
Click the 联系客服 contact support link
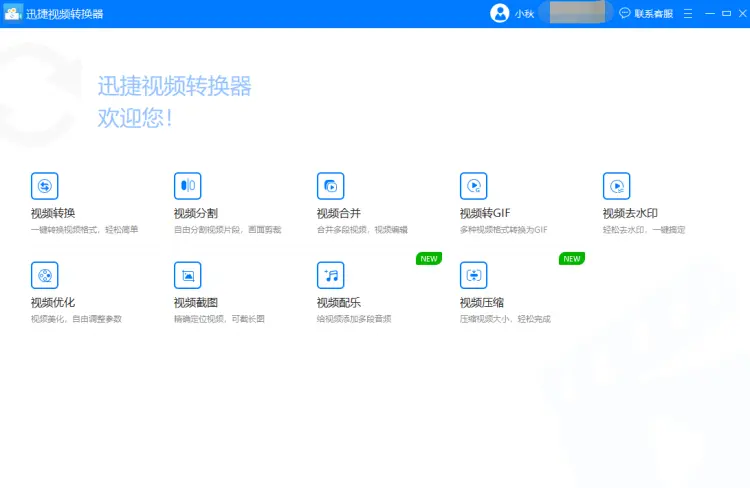(653, 14)
